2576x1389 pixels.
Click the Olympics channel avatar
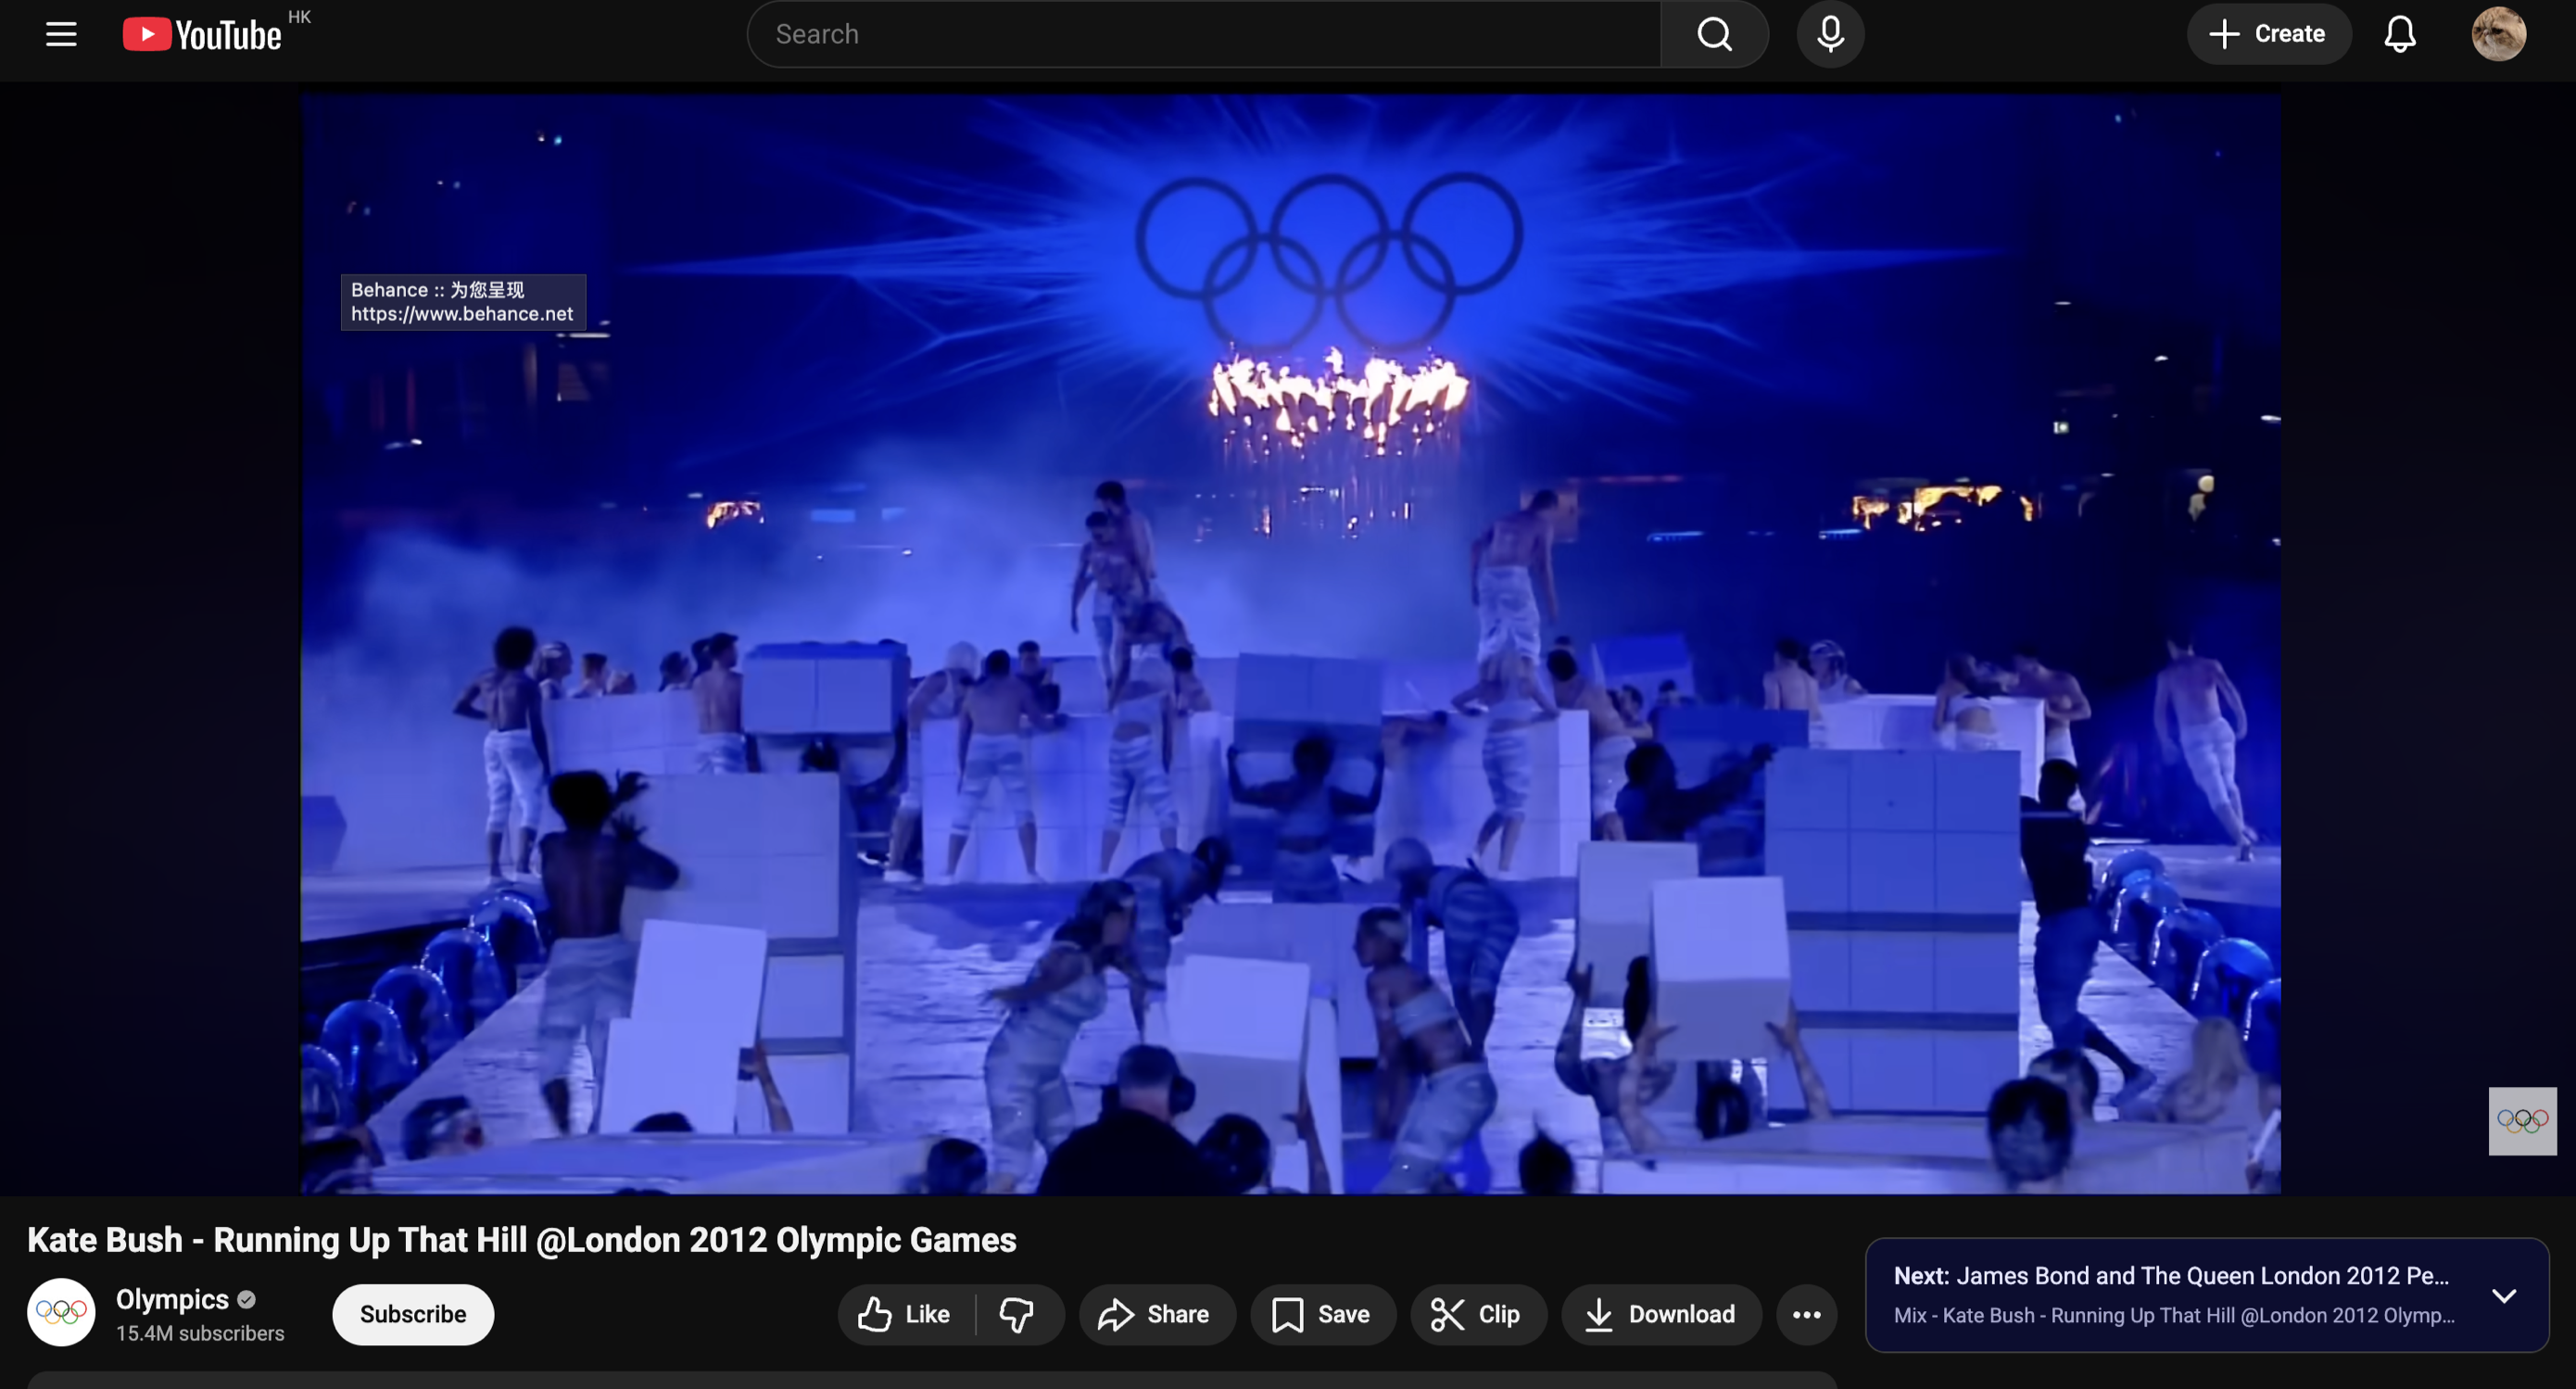pyautogui.click(x=61, y=1311)
